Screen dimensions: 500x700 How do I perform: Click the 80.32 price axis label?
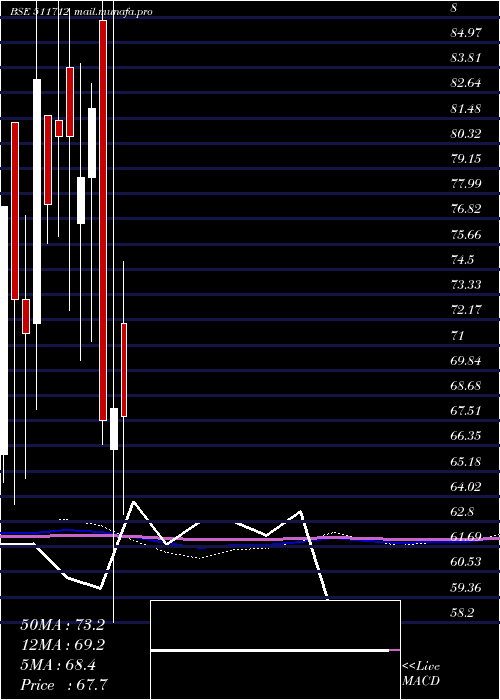click(466, 133)
